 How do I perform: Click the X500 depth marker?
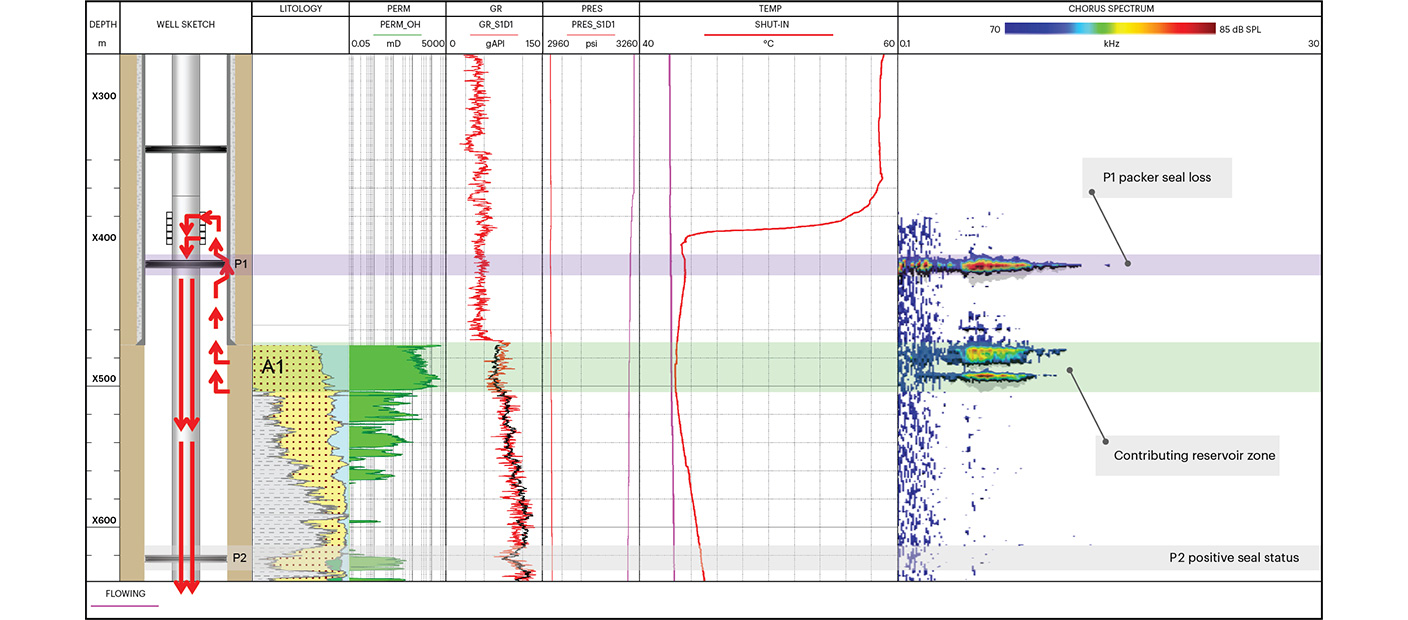tap(104, 379)
